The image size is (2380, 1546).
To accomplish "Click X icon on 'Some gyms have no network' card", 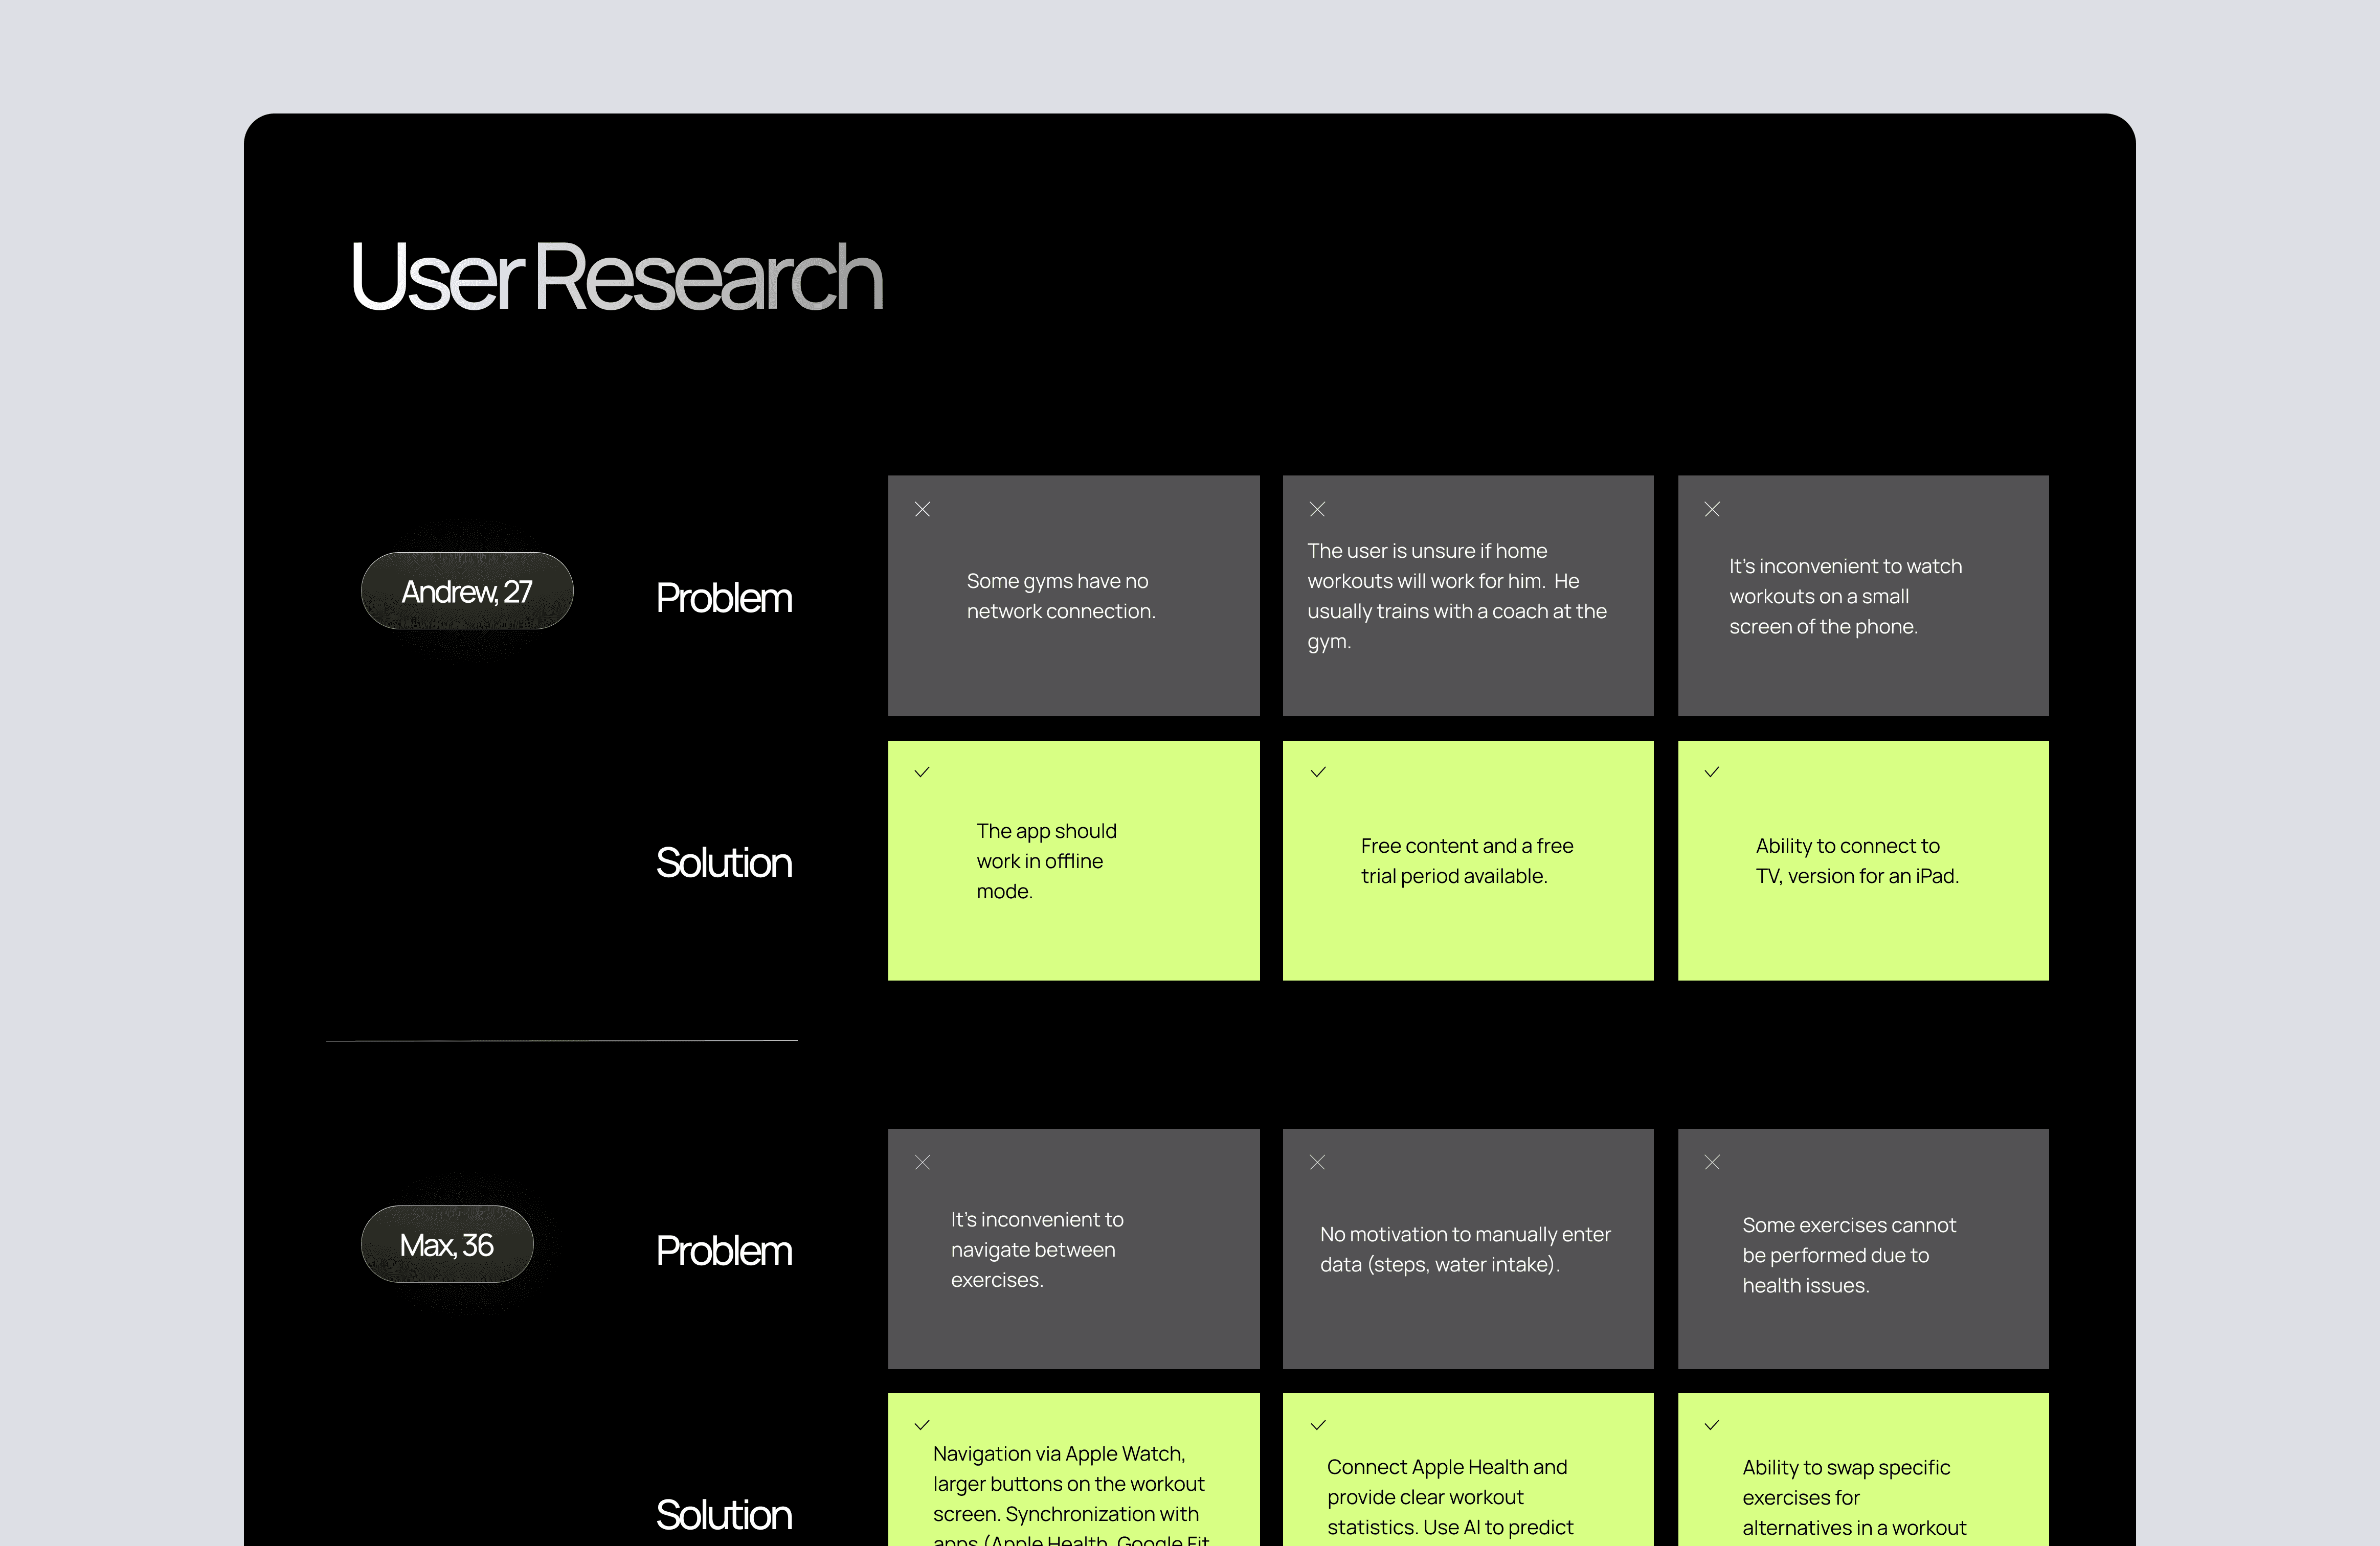I will pyautogui.click(x=922, y=509).
